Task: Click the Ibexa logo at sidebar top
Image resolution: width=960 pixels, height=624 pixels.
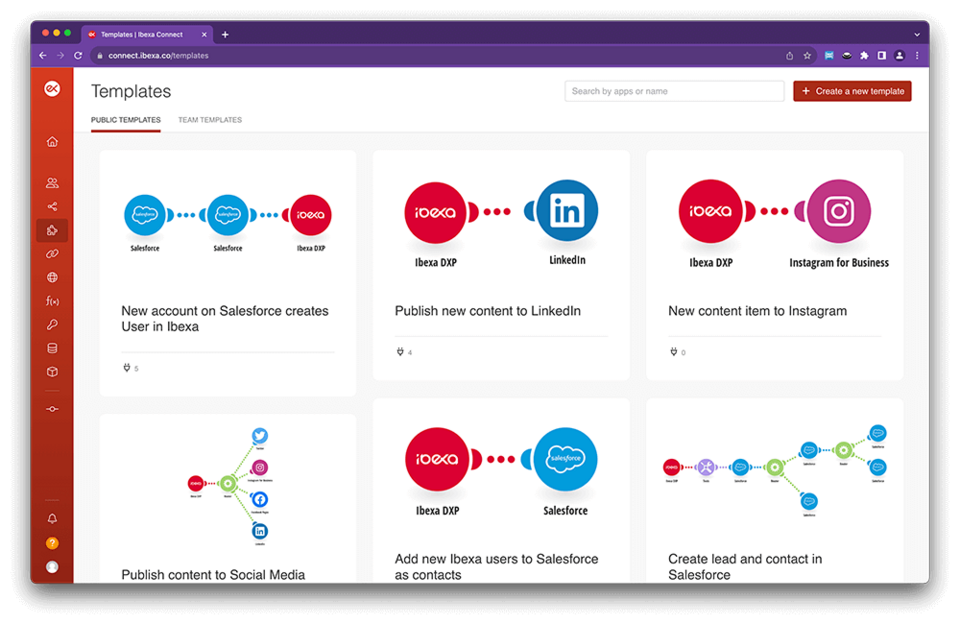Action: (x=52, y=89)
